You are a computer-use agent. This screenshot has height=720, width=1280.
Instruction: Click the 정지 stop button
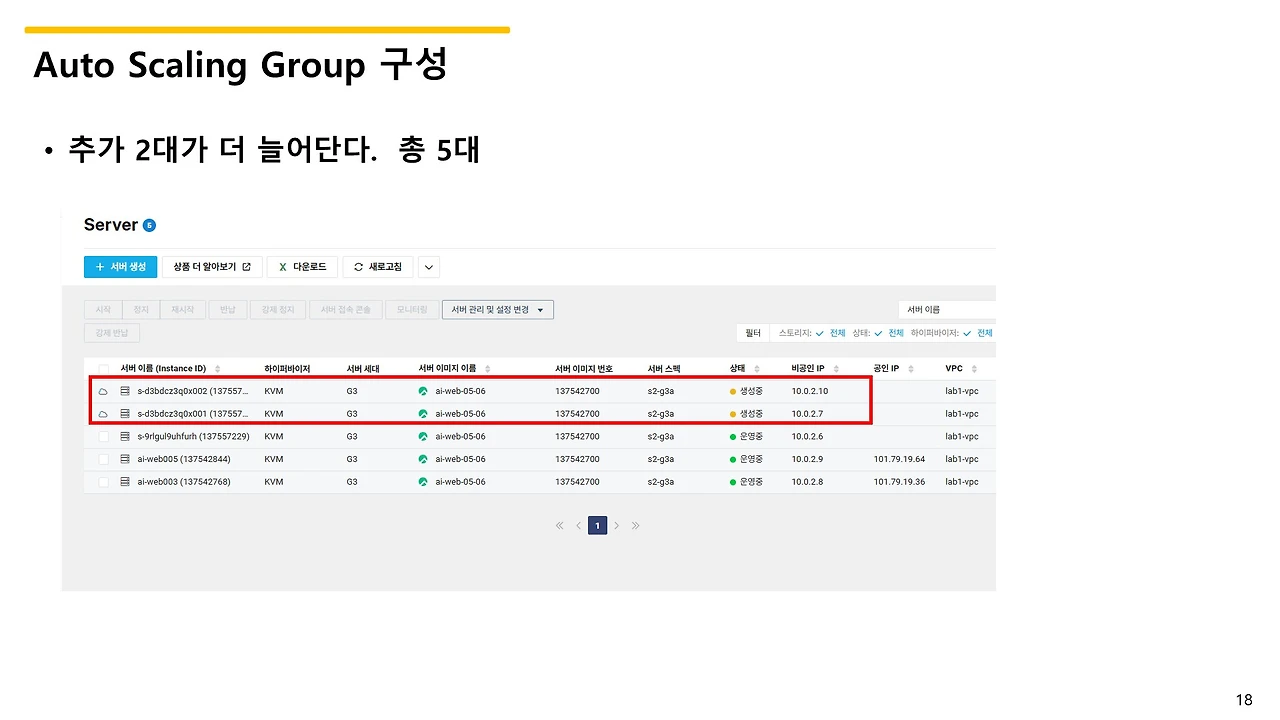(141, 310)
